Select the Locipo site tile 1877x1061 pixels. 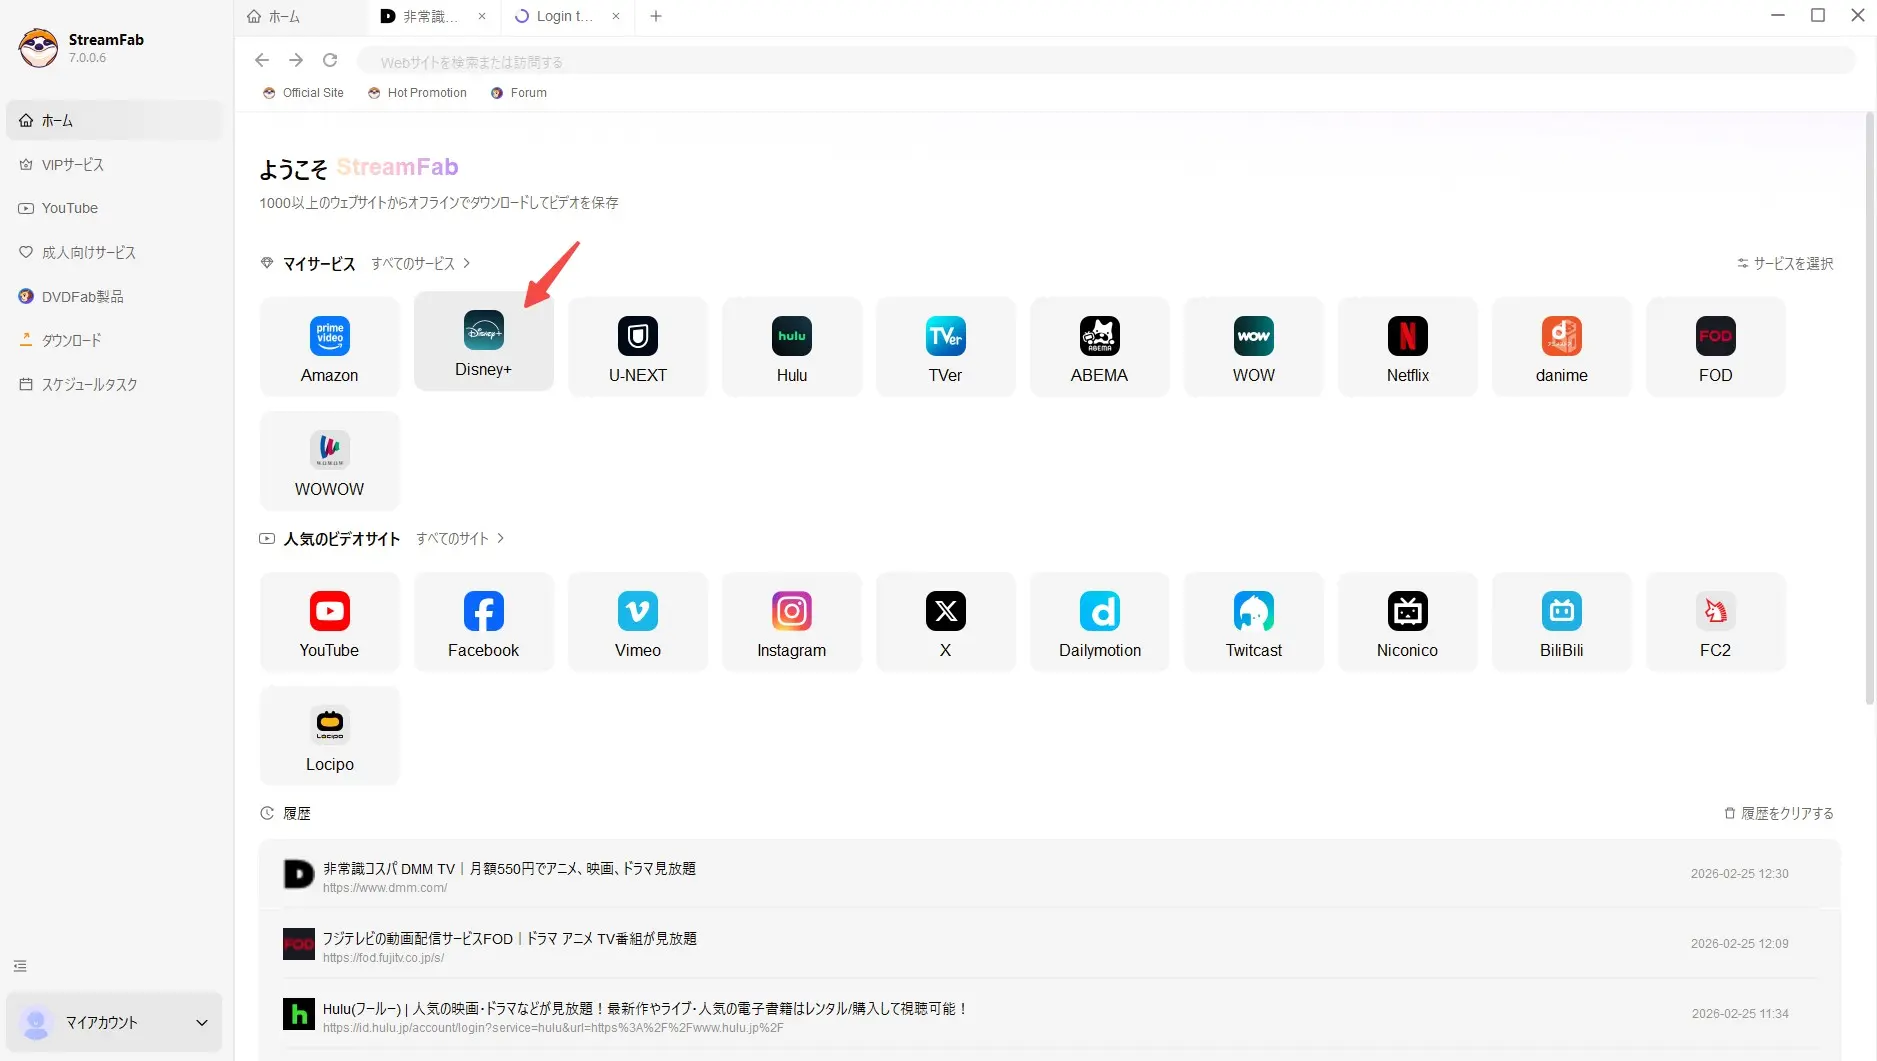(329, 736)
